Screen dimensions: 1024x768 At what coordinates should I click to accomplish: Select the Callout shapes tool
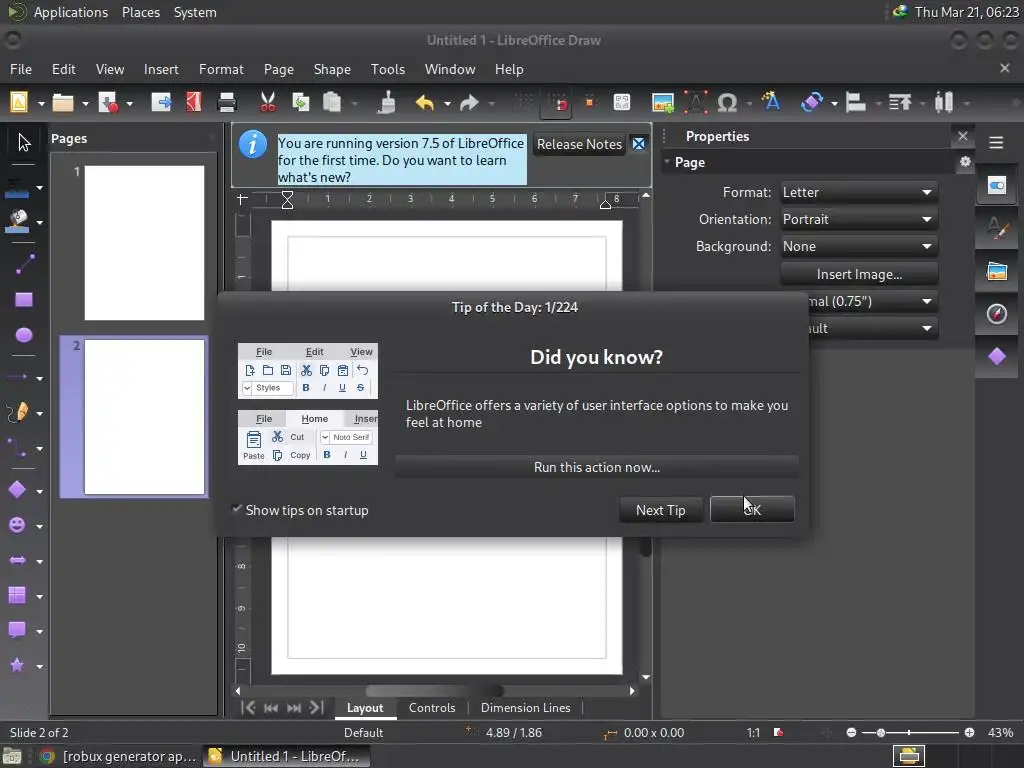pyautogui.click(x=17, y=630)
